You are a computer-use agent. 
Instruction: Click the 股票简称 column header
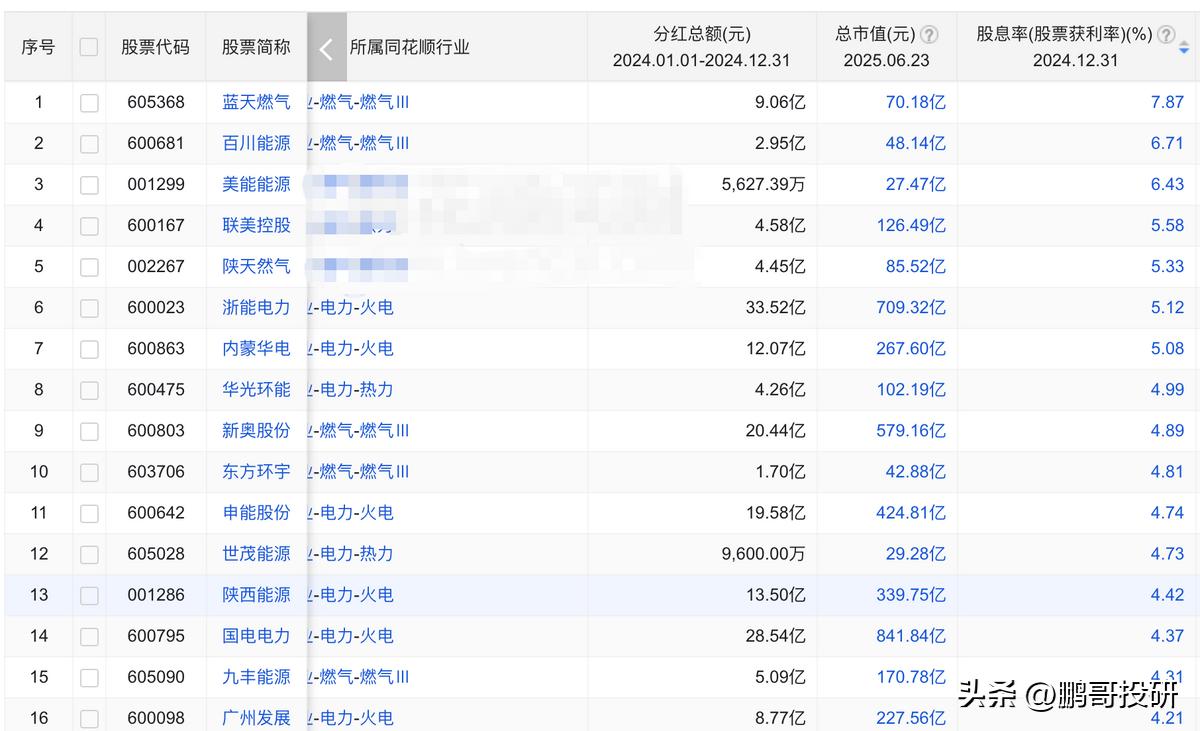coord(255,46)
